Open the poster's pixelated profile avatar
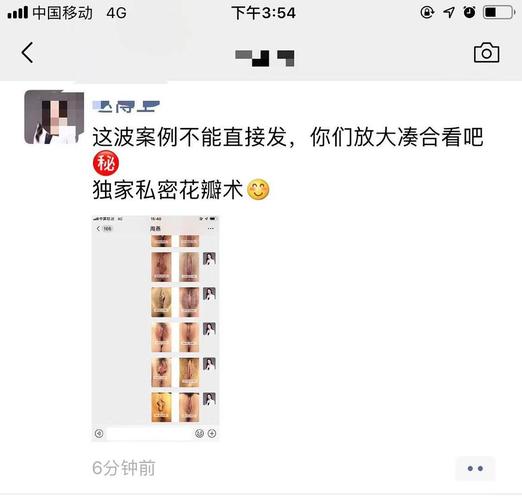The width and height of the screenshot is (522, 500). click(x=54, y=117)
